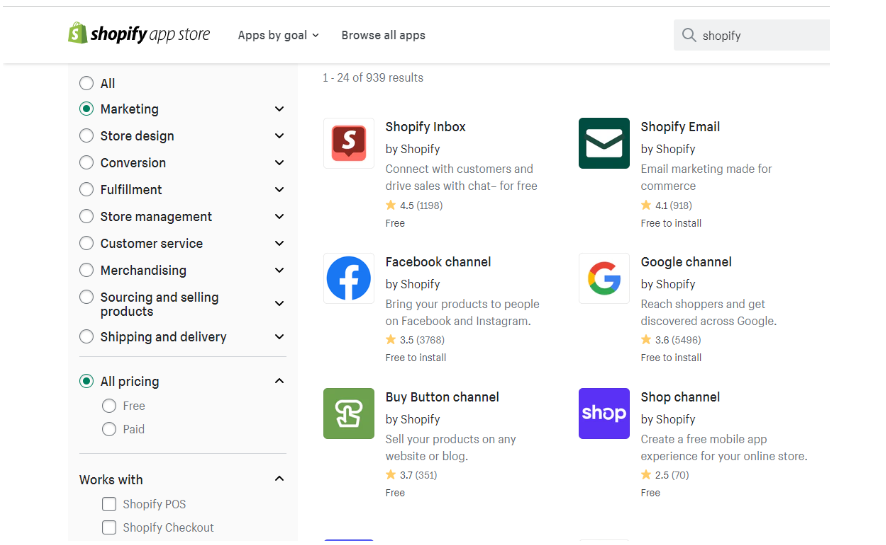Select the Store design radio button
This screenshot has width=886, height=545.
pyautogui.click(x=86, y=136)
